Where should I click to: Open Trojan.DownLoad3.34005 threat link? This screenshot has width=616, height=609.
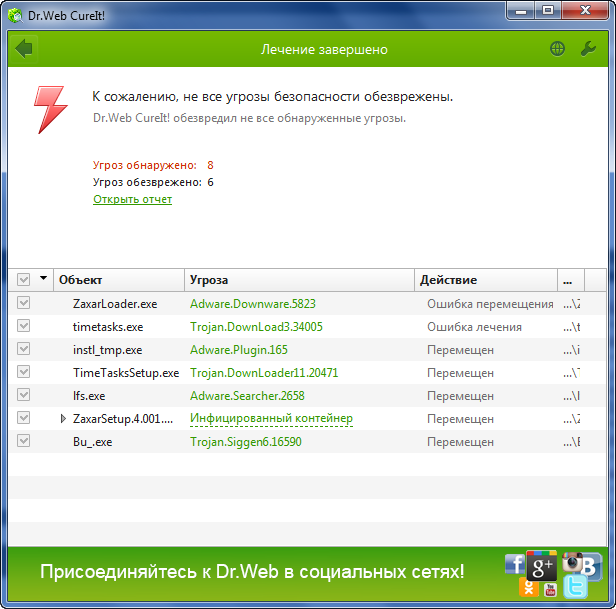pos(256,327)
